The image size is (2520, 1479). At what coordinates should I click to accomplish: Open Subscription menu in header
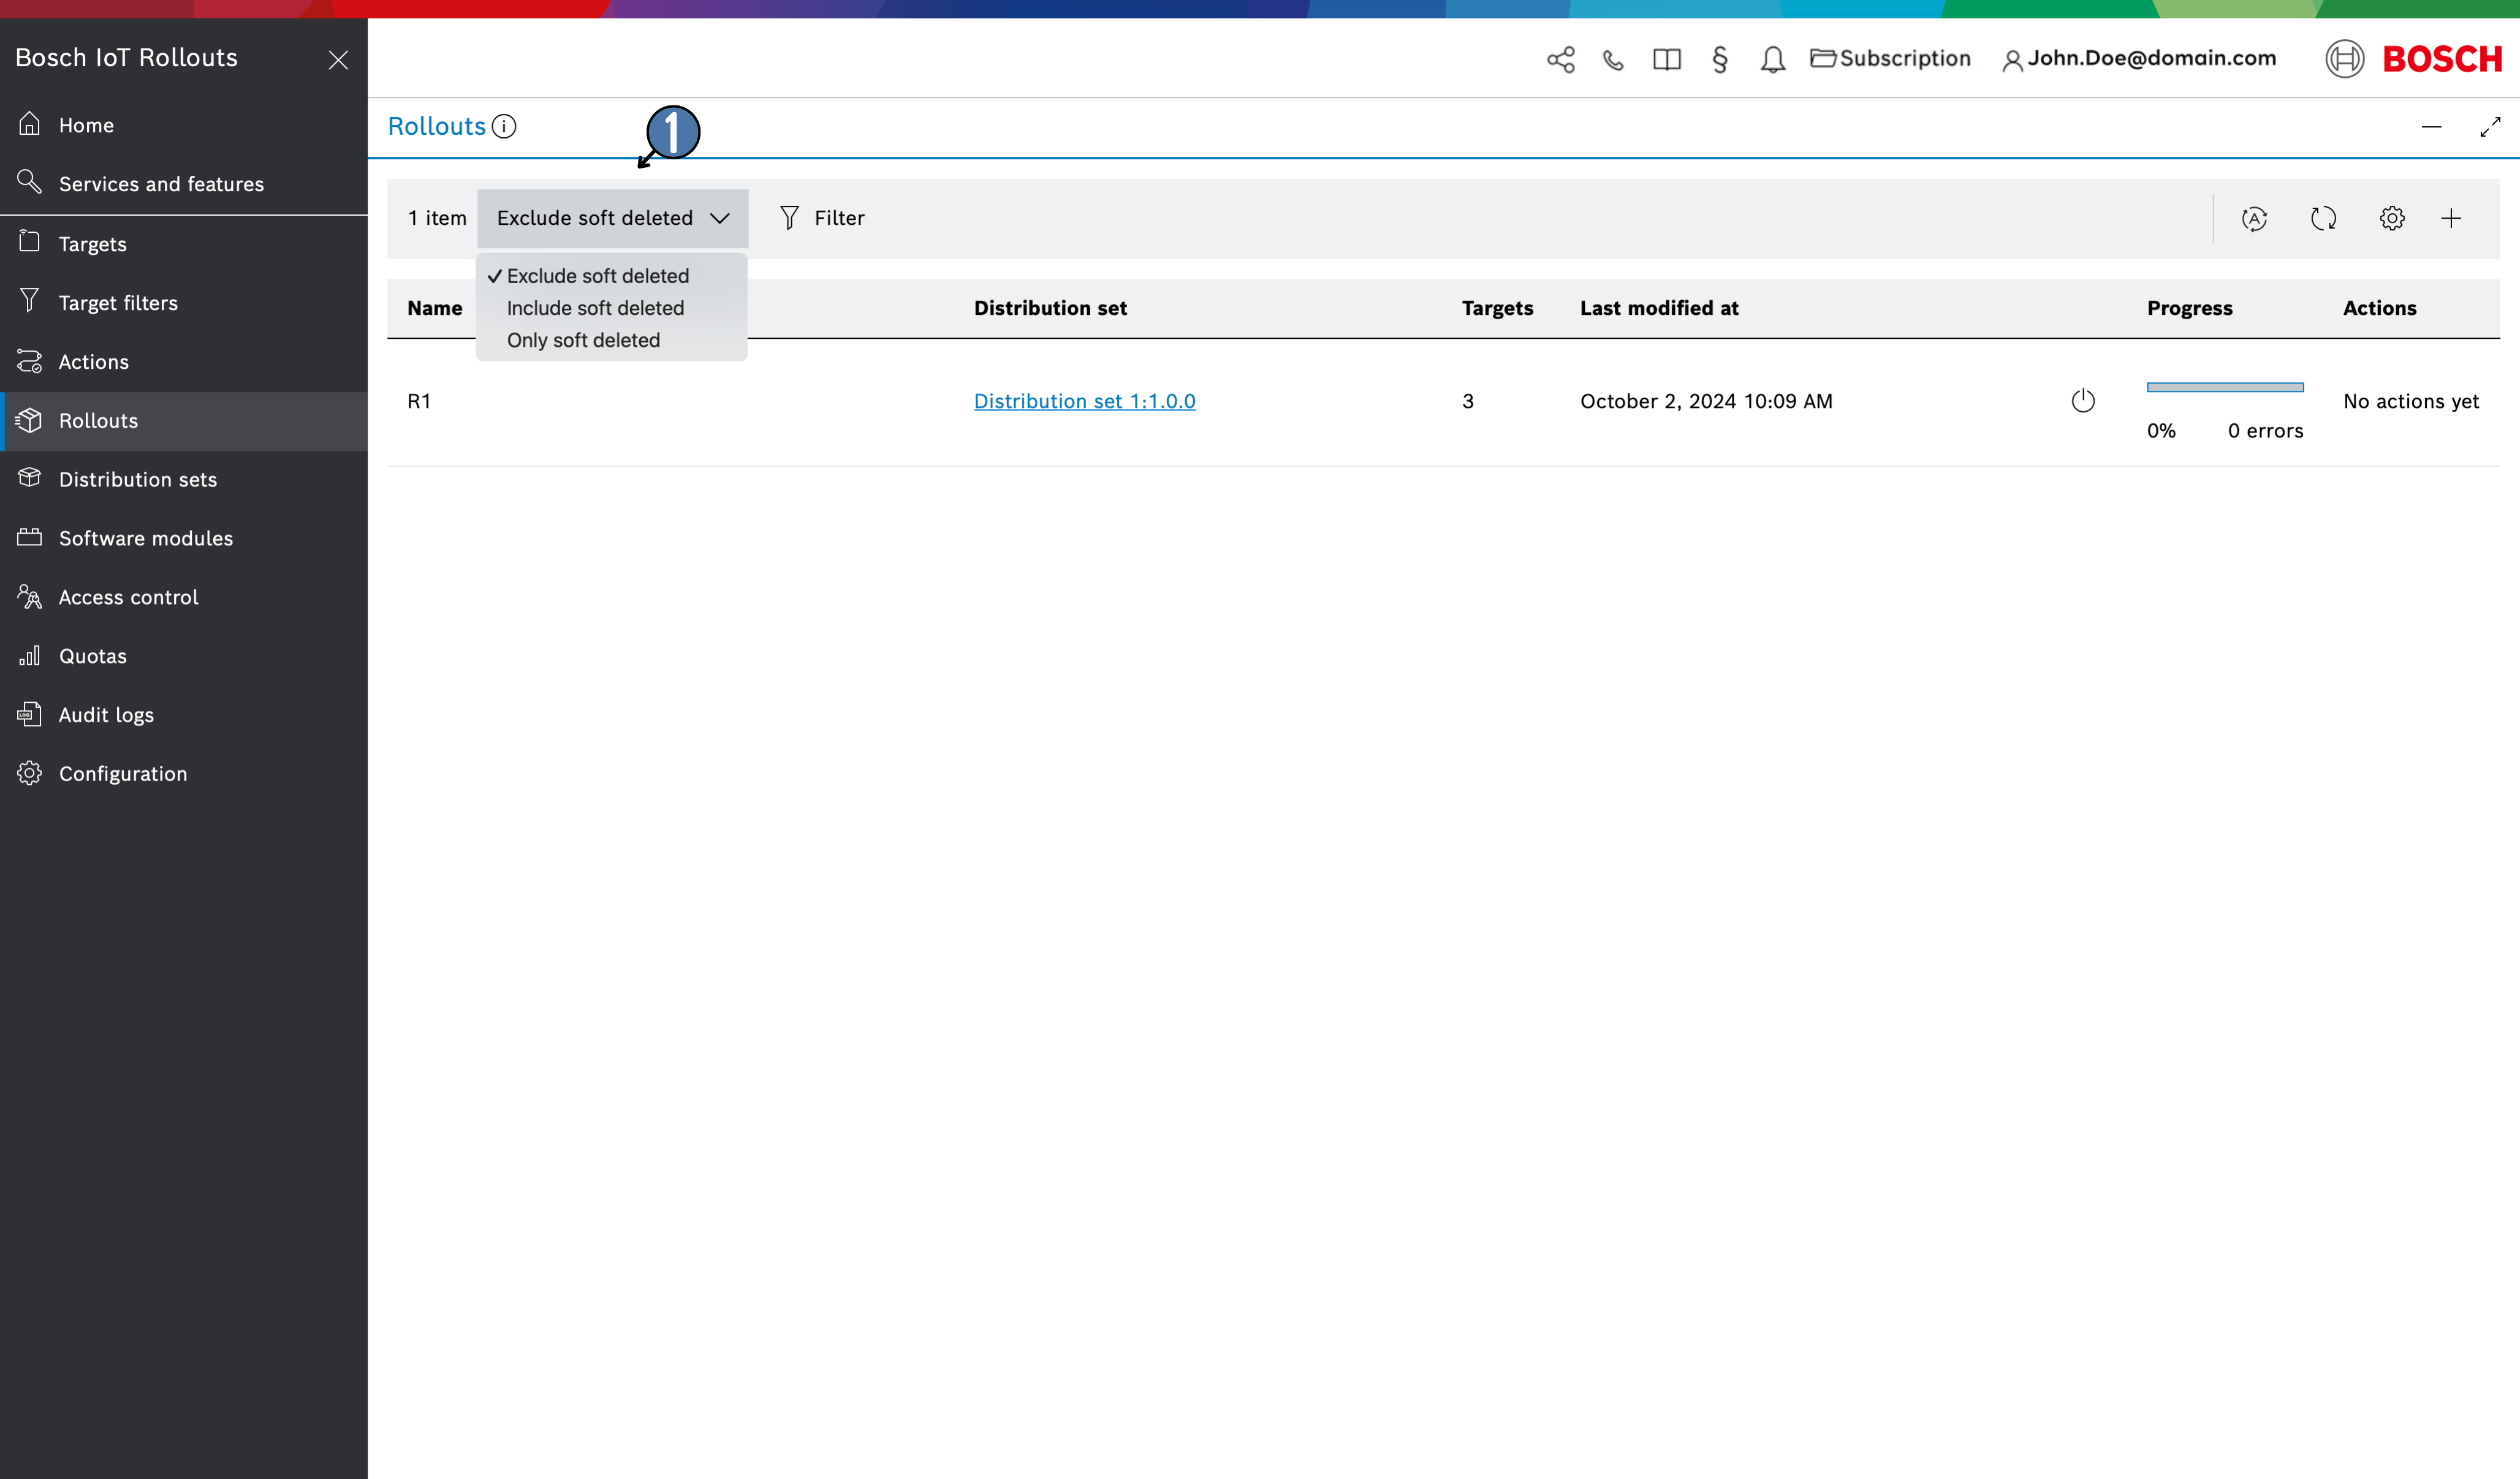click(x=1890, y=59)
